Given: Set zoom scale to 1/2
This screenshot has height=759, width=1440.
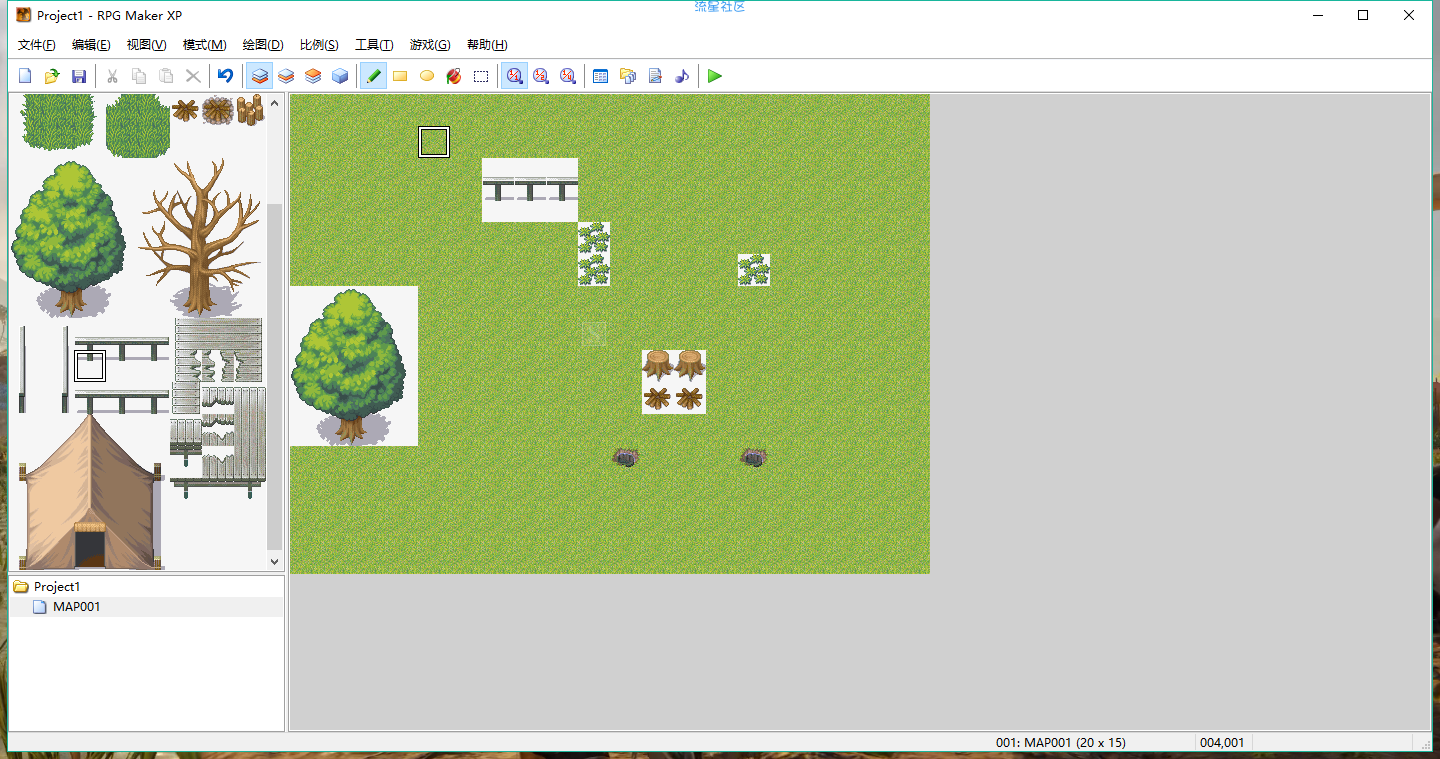Looking at the screenshot, I should [x=541, y=76].
